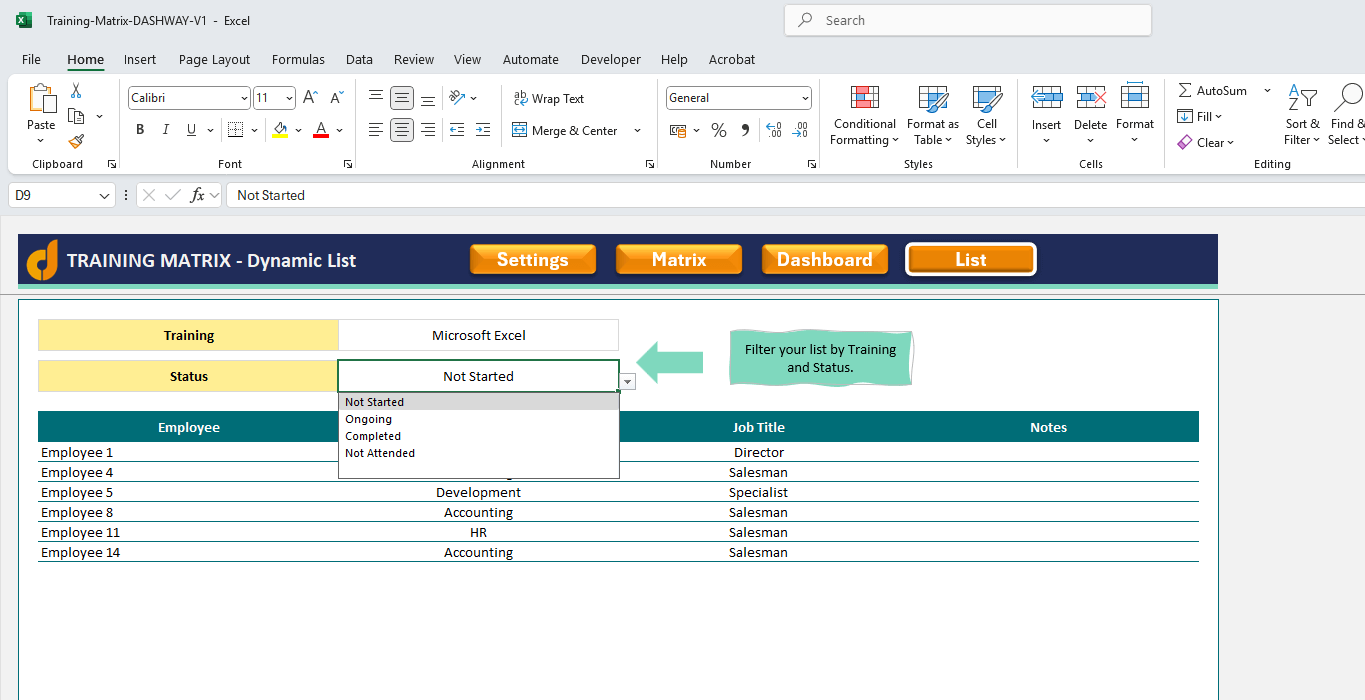Screen dimensions: 1365x700
Task: Select the Format Painter brush
Action: pos(76,141)
